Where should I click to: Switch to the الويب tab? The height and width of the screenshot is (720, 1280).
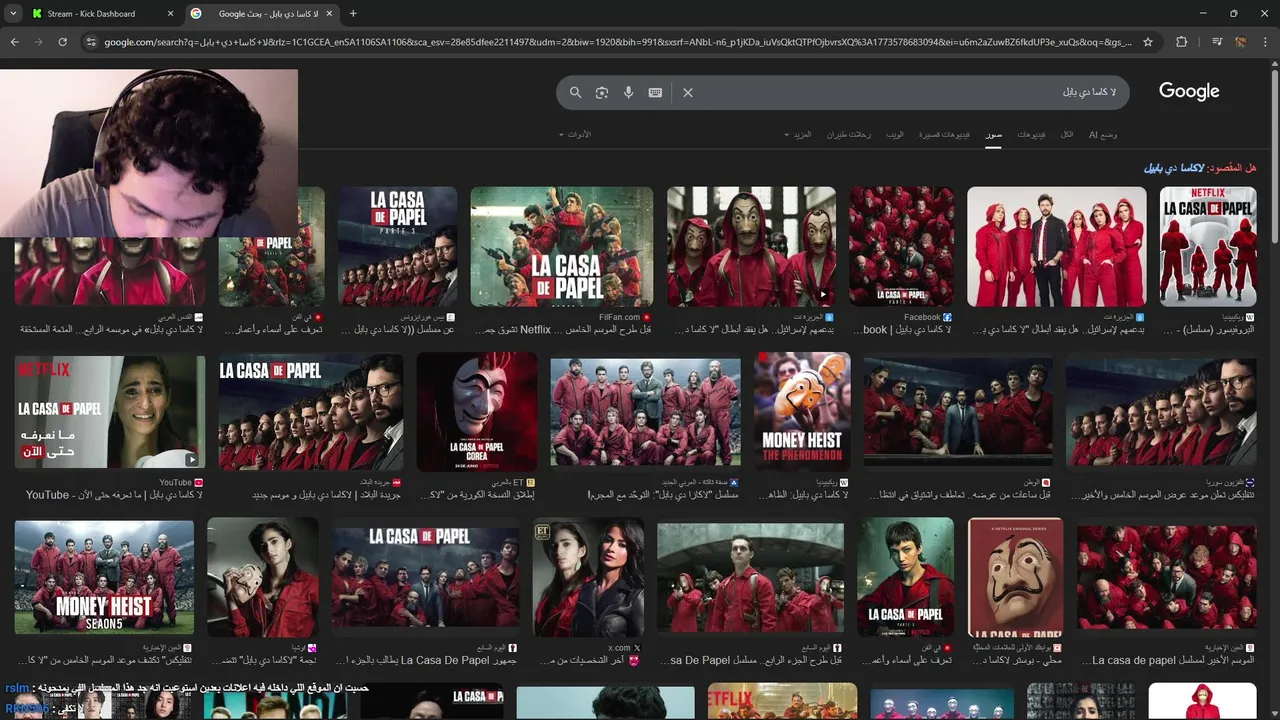pos(895,134)
